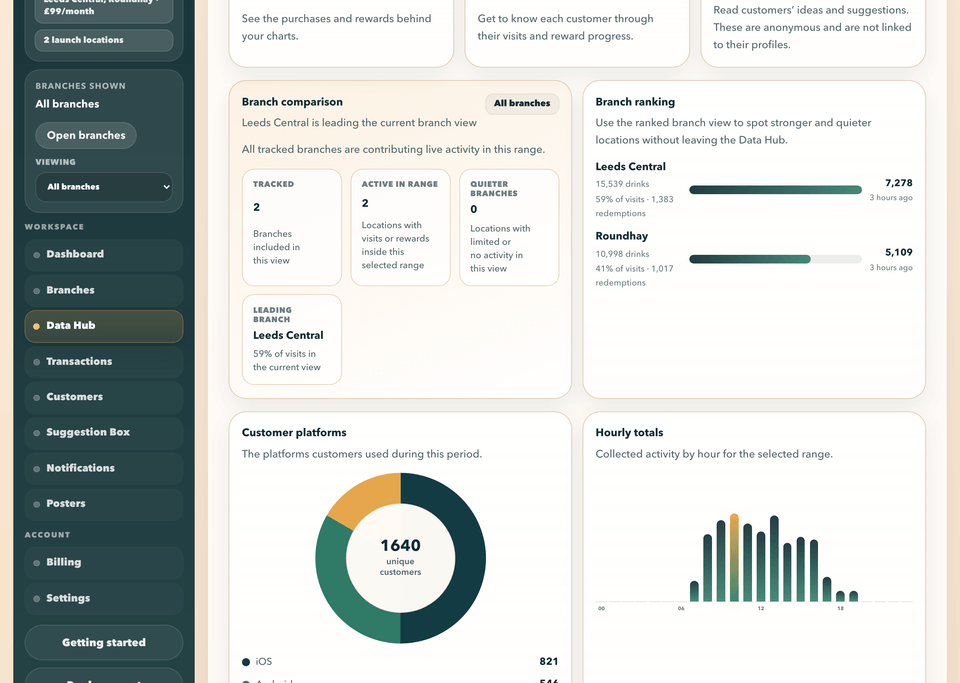Navigate to Customers page

(103, 397)
